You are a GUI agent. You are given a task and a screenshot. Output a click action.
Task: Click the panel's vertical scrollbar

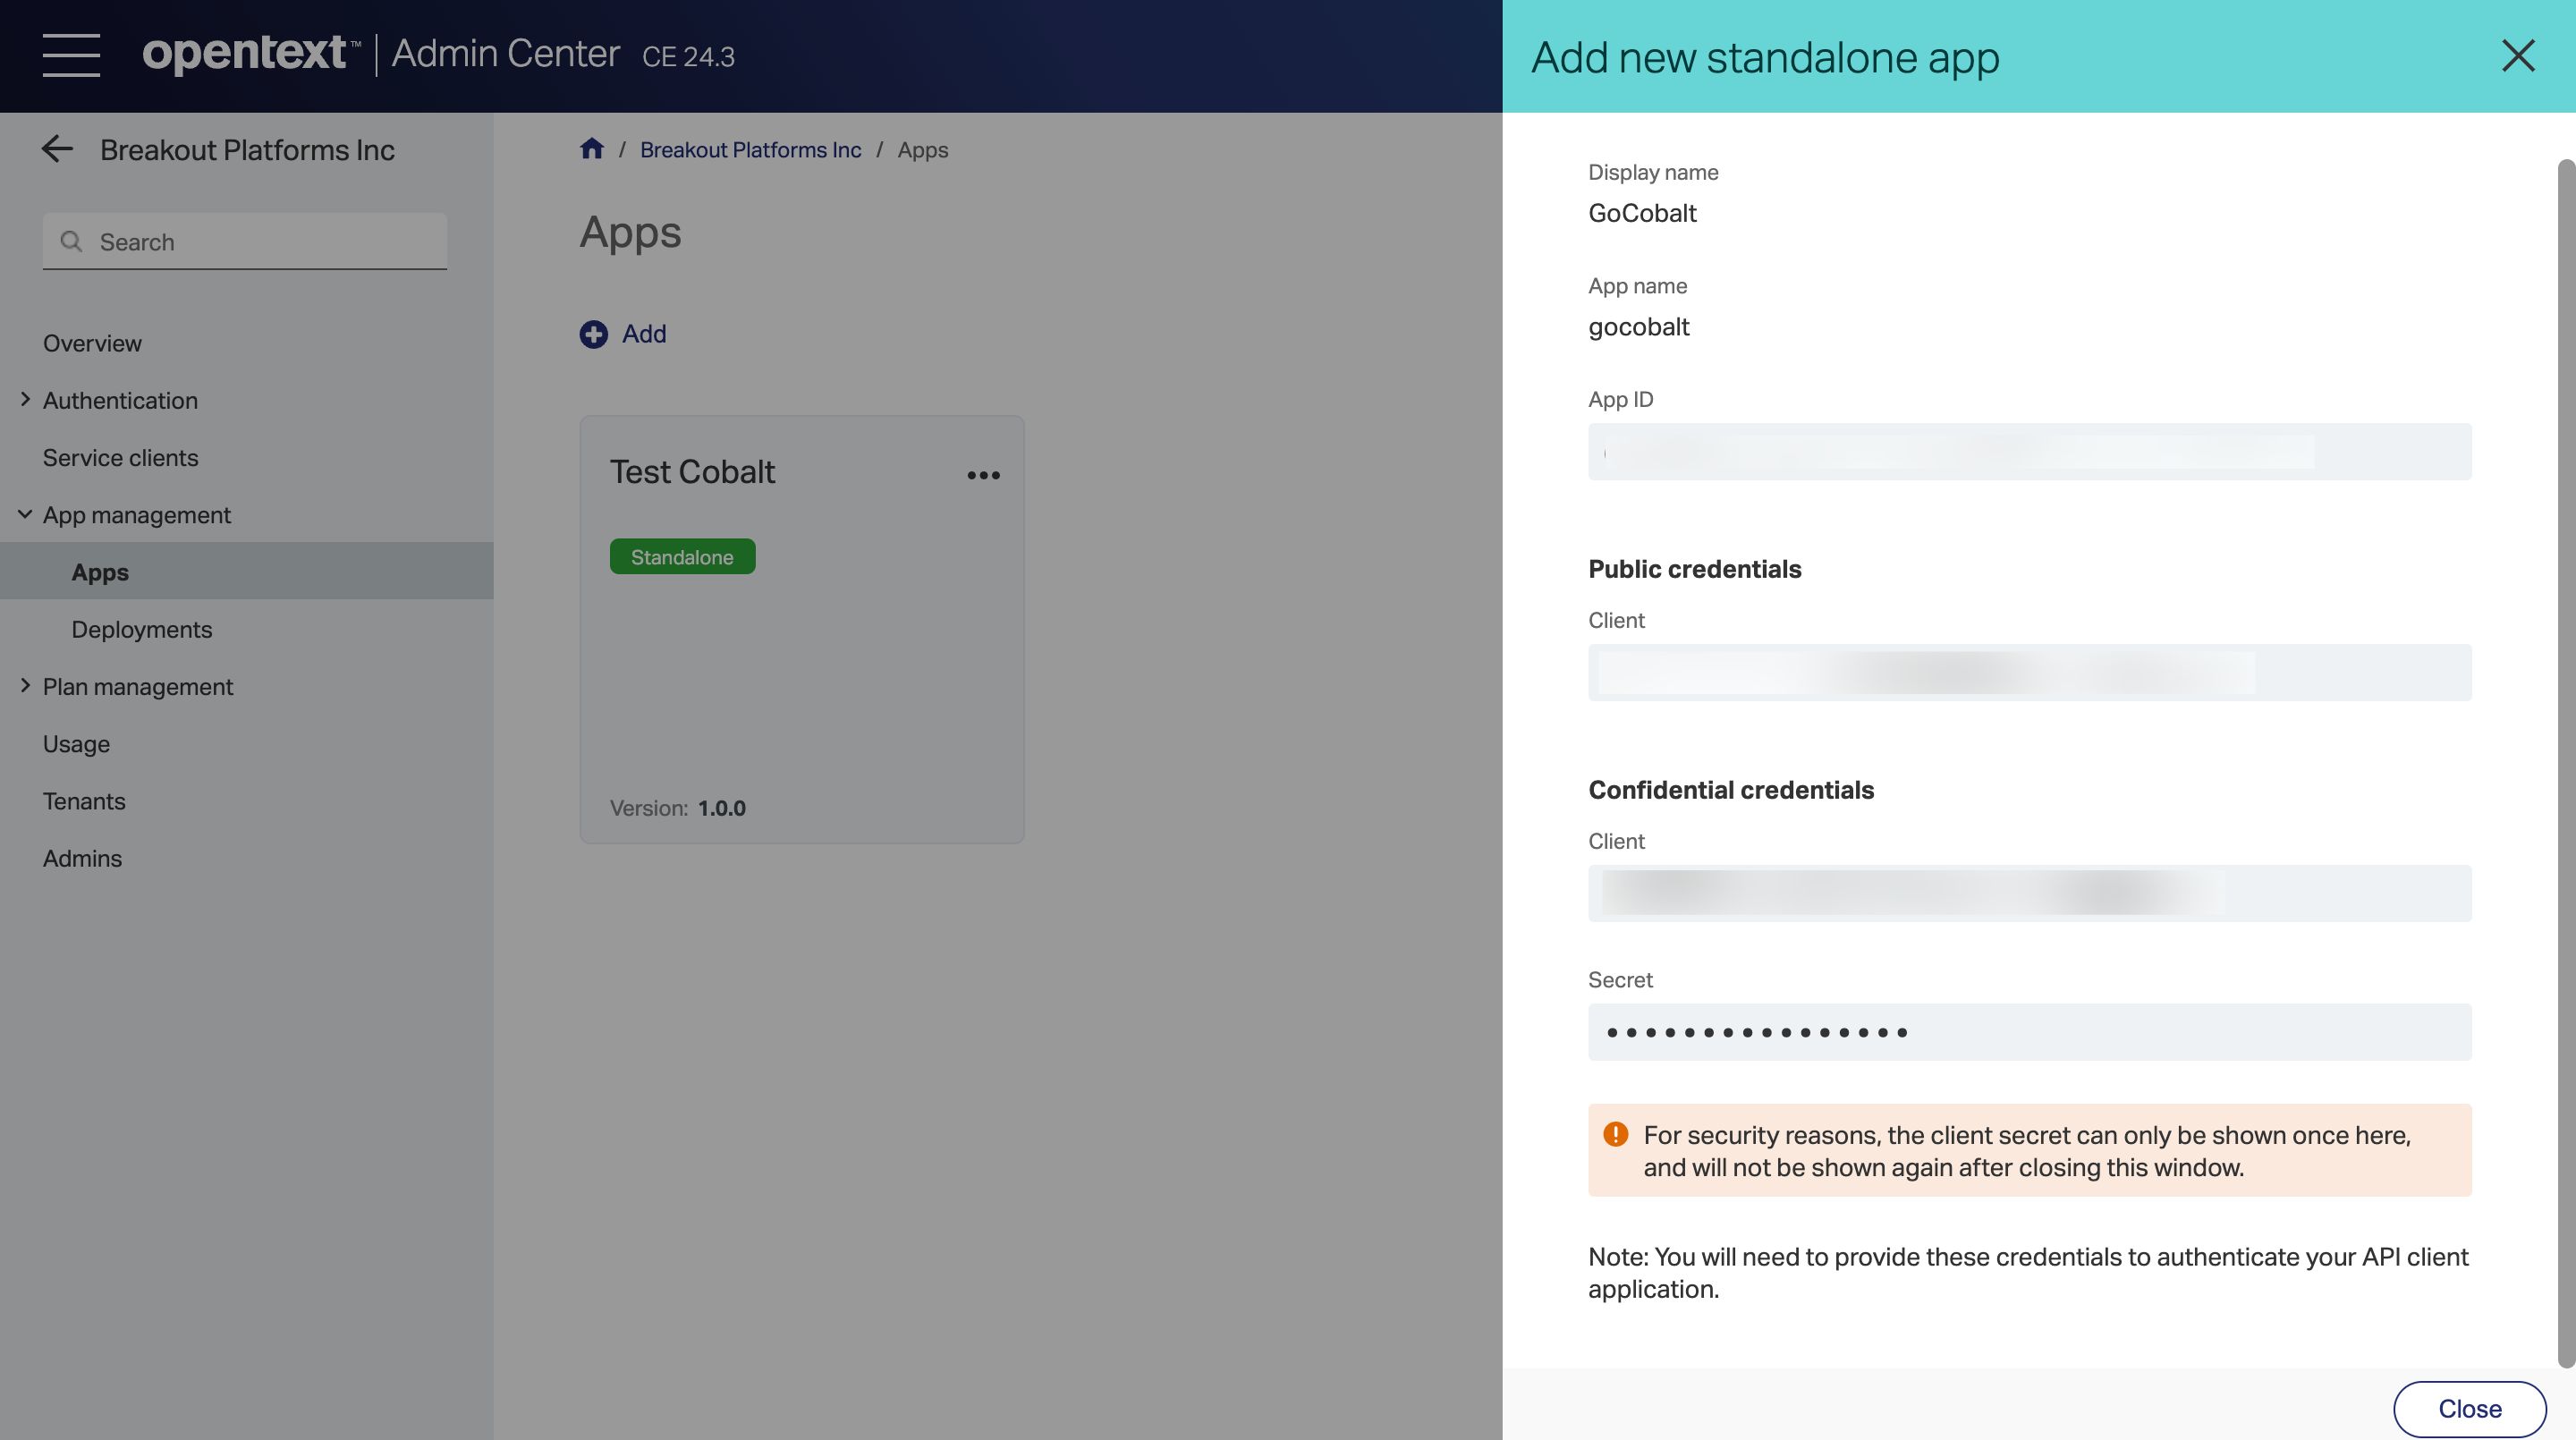pyautogui.click(x=2565, y=760)
